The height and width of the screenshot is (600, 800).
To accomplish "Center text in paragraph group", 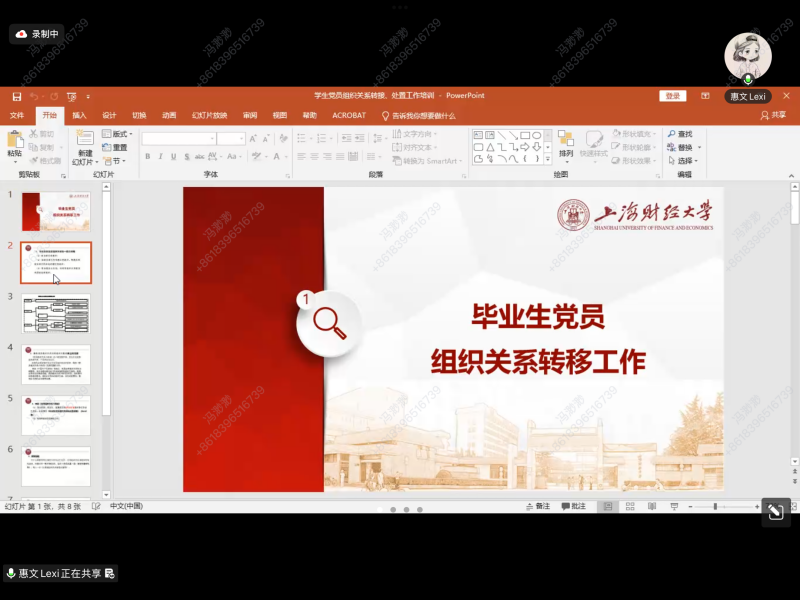I will (x=314, y=156).
